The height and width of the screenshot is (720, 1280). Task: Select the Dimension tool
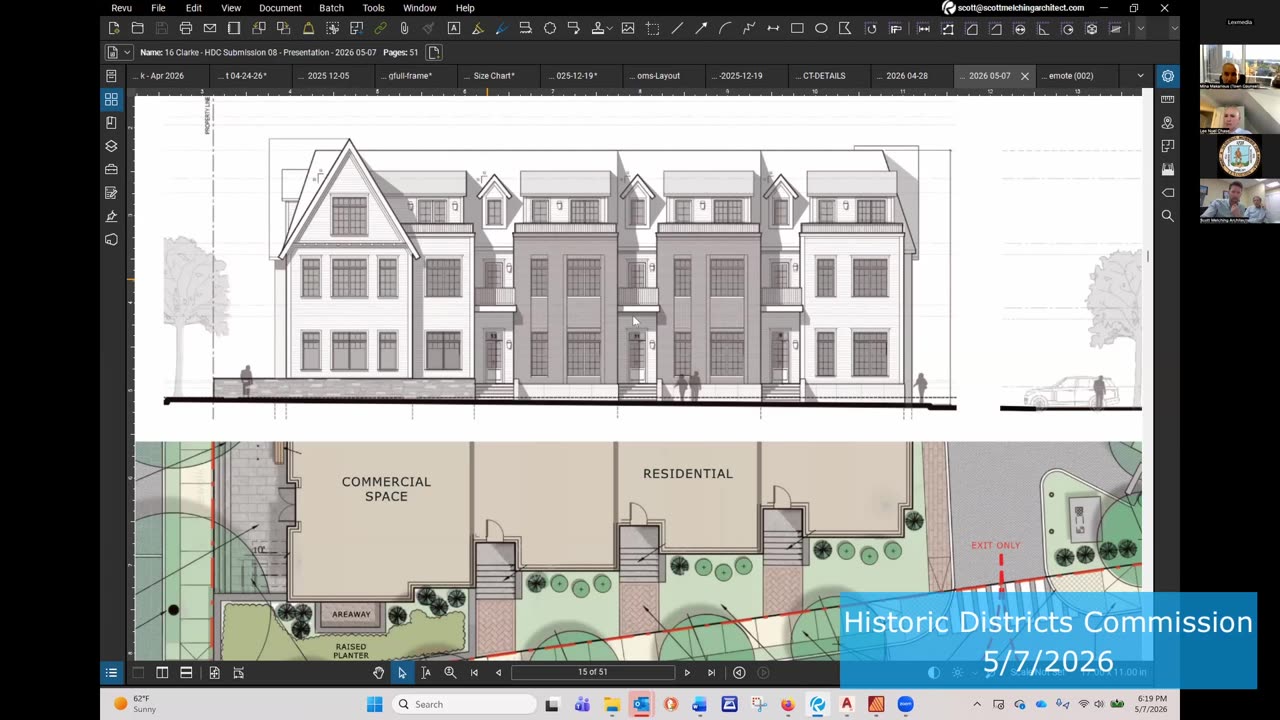773,28
